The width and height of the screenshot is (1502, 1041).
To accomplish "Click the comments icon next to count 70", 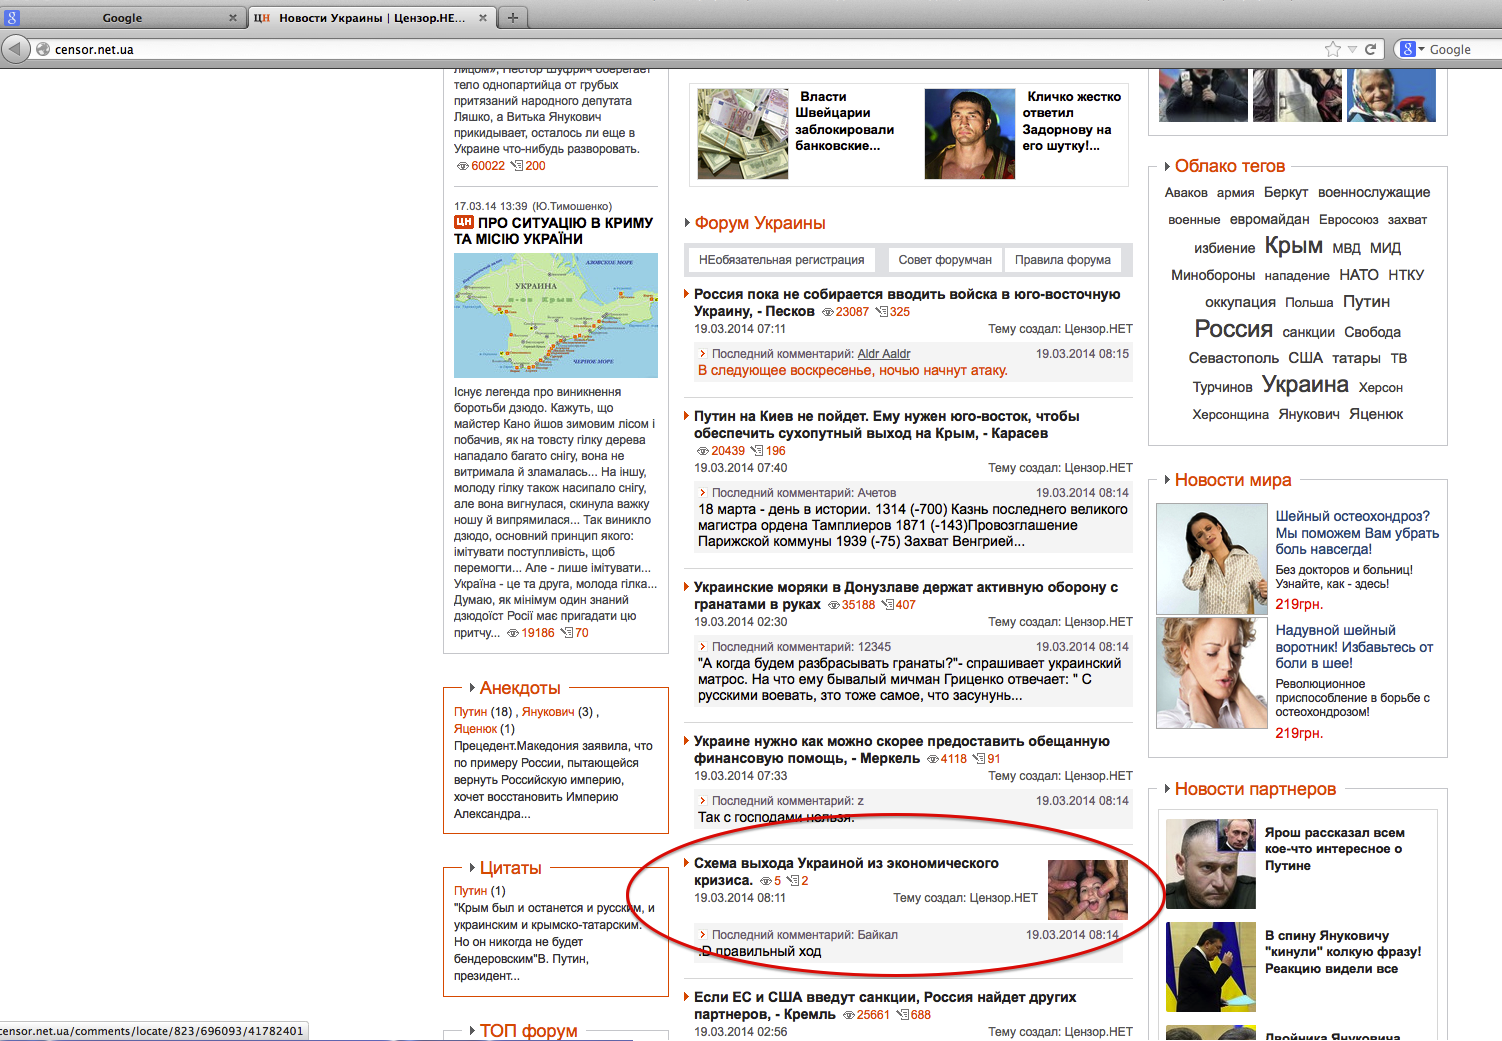I will coord(566,633).
